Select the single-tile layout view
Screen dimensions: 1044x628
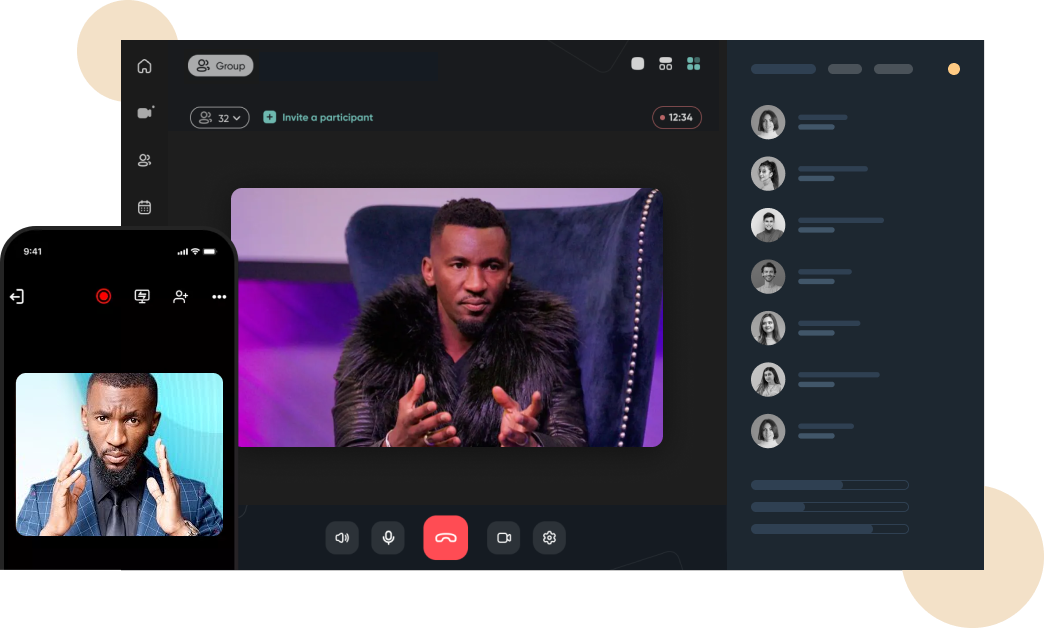(638, 64)
